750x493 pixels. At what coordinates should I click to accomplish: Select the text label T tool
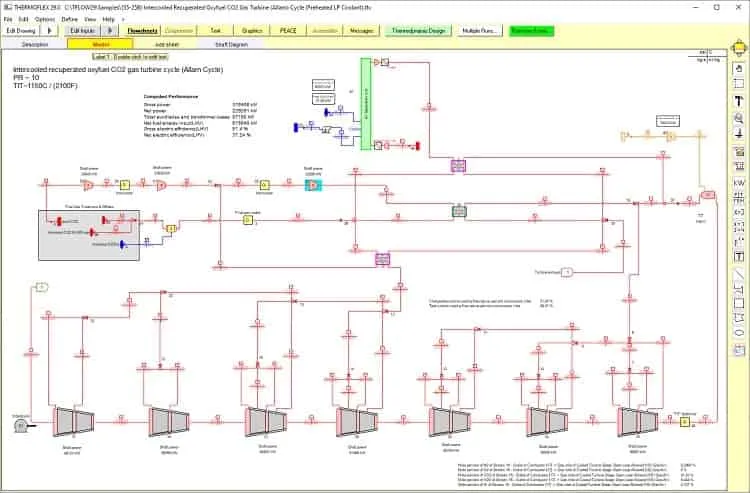(739, 101)
